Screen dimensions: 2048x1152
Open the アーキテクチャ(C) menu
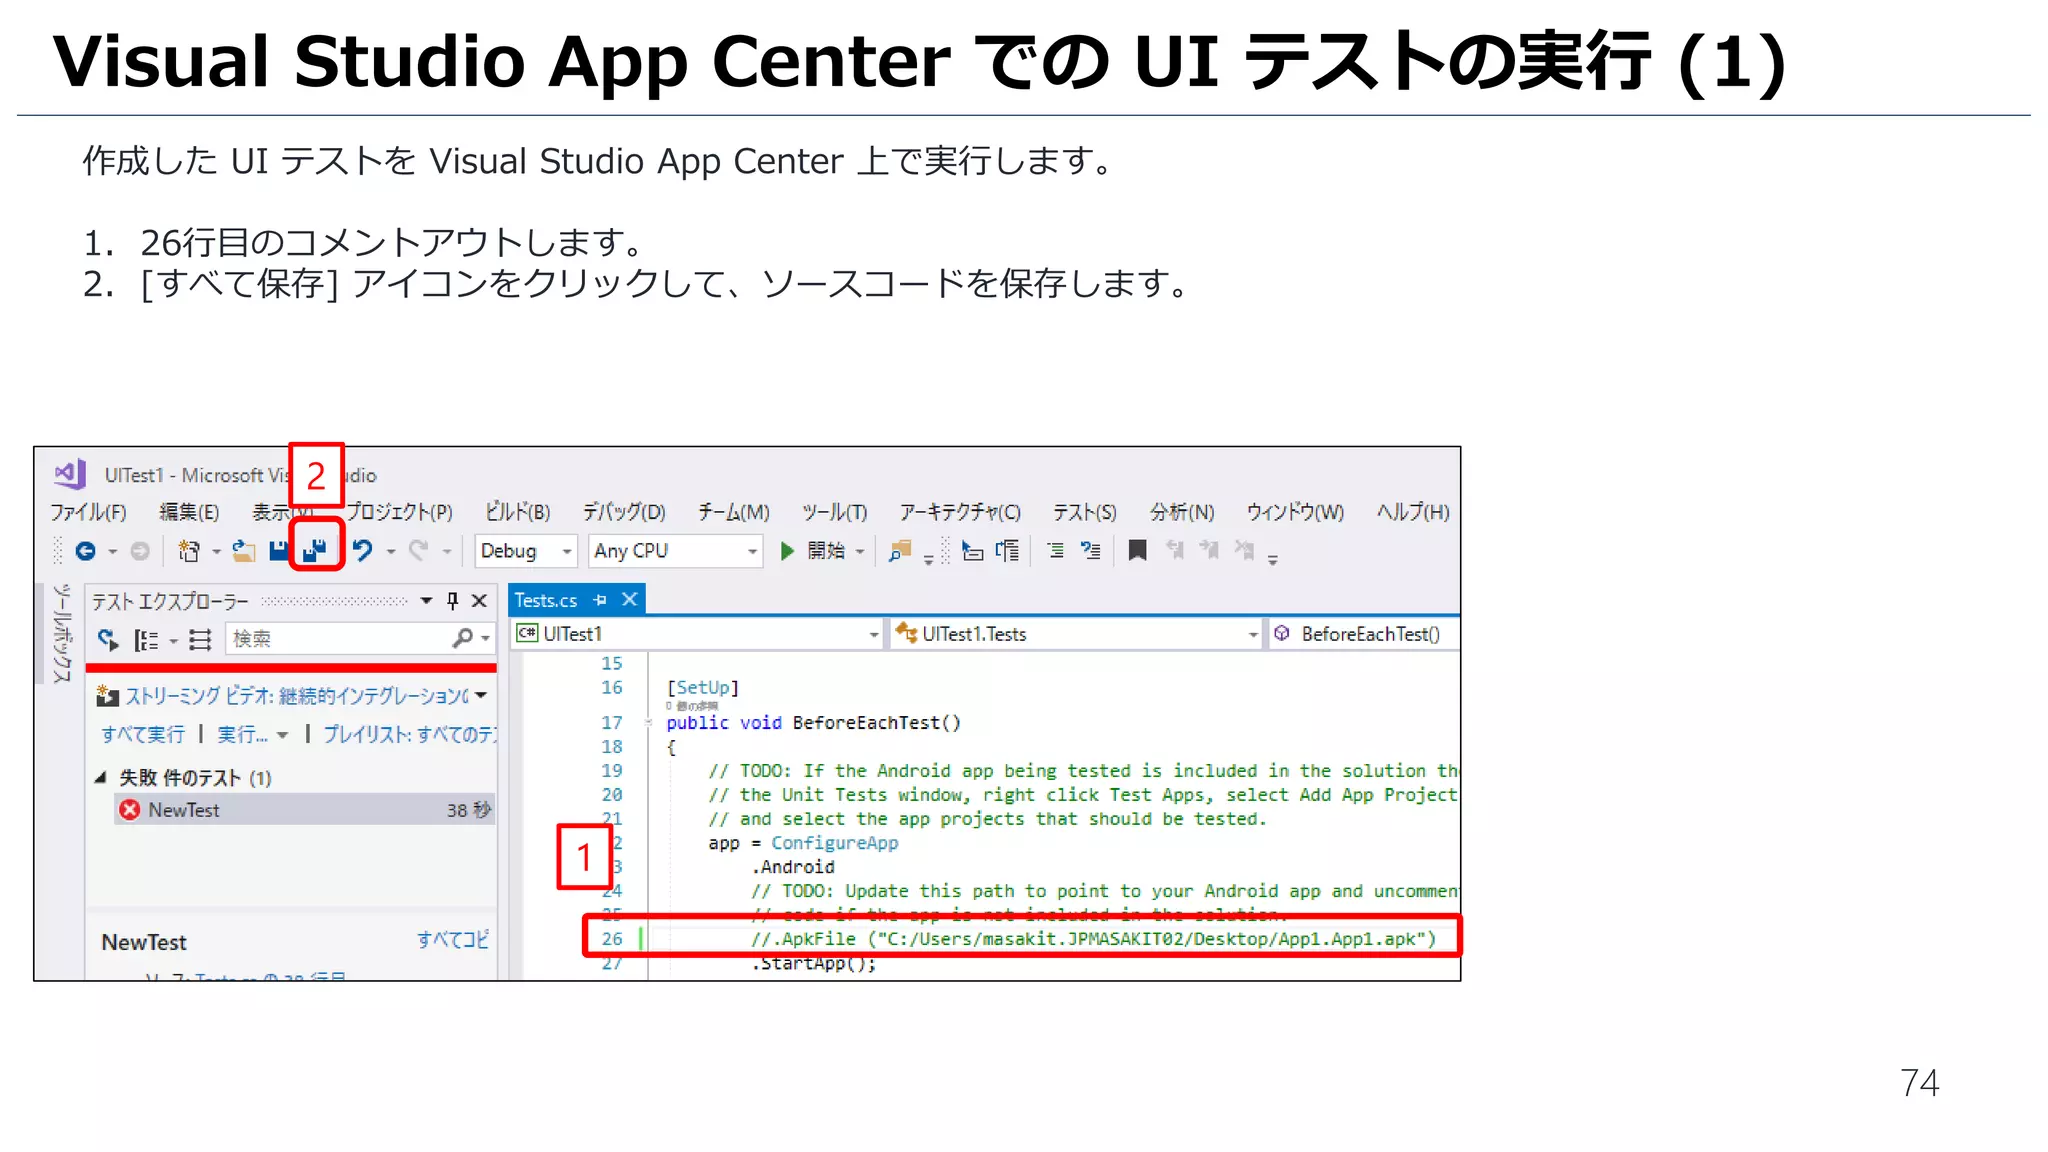click(x=960, y=512)
